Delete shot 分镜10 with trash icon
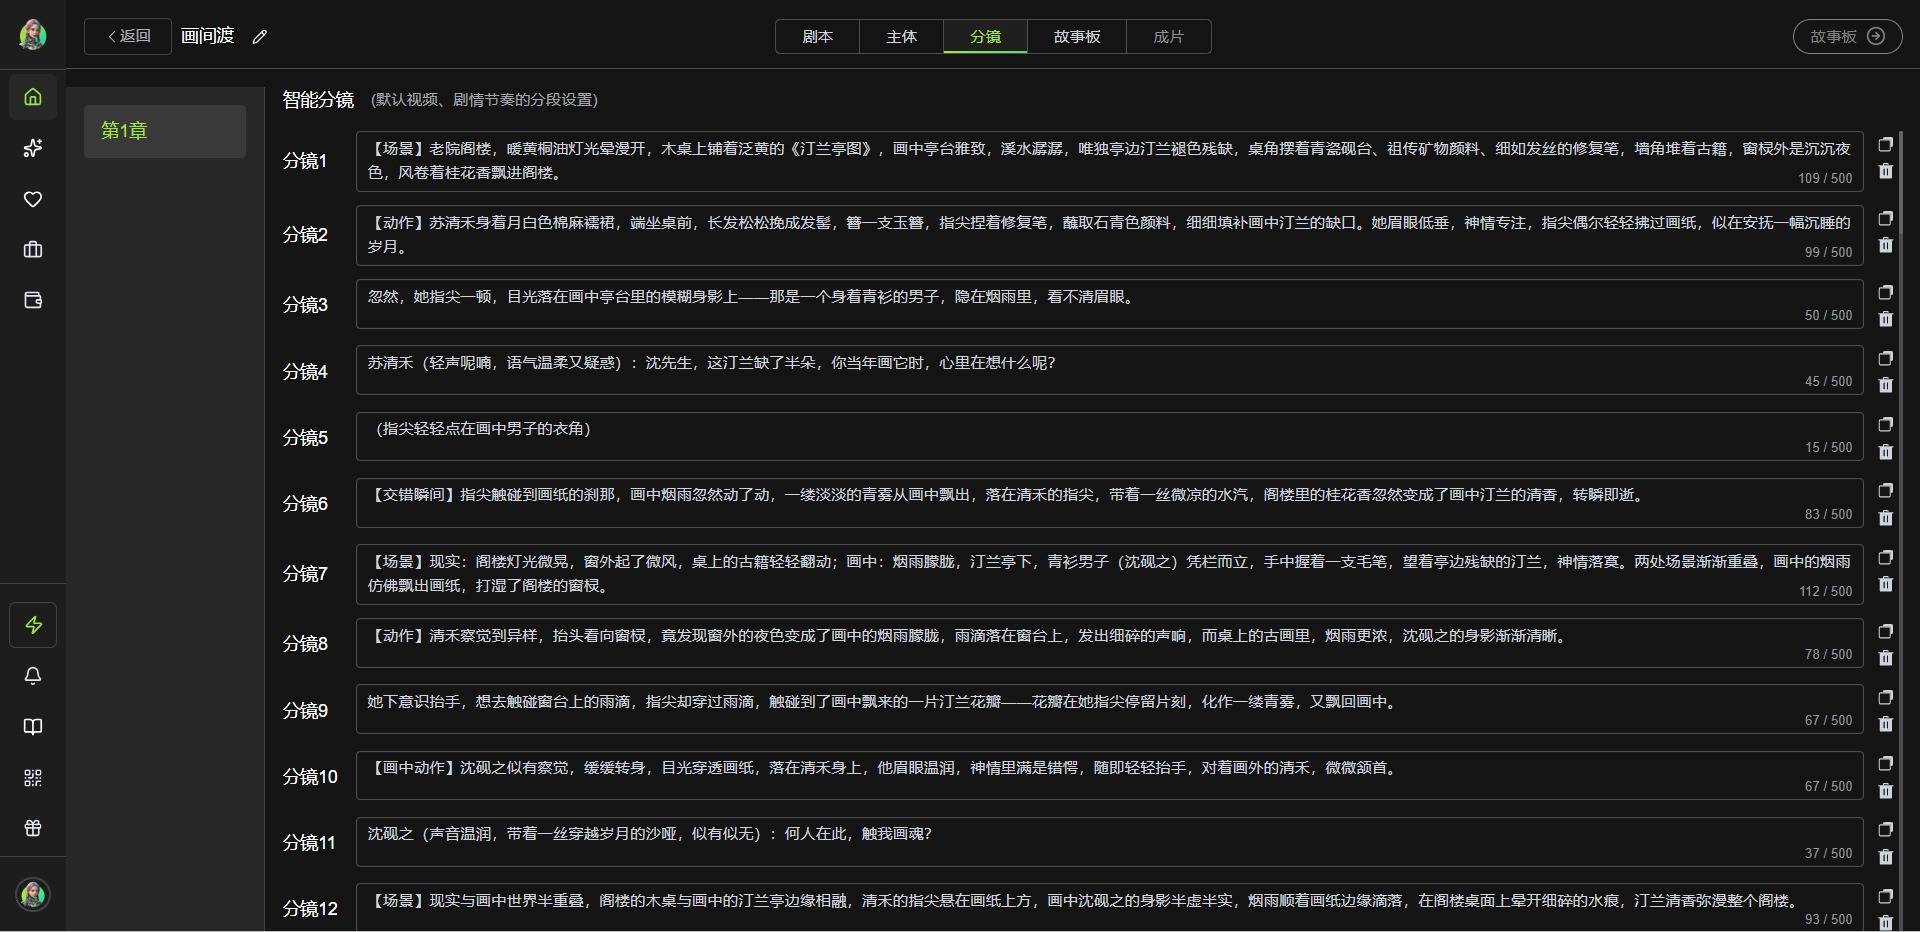Viewport: 1920px width, 932px height. [x=1885, y=791]
